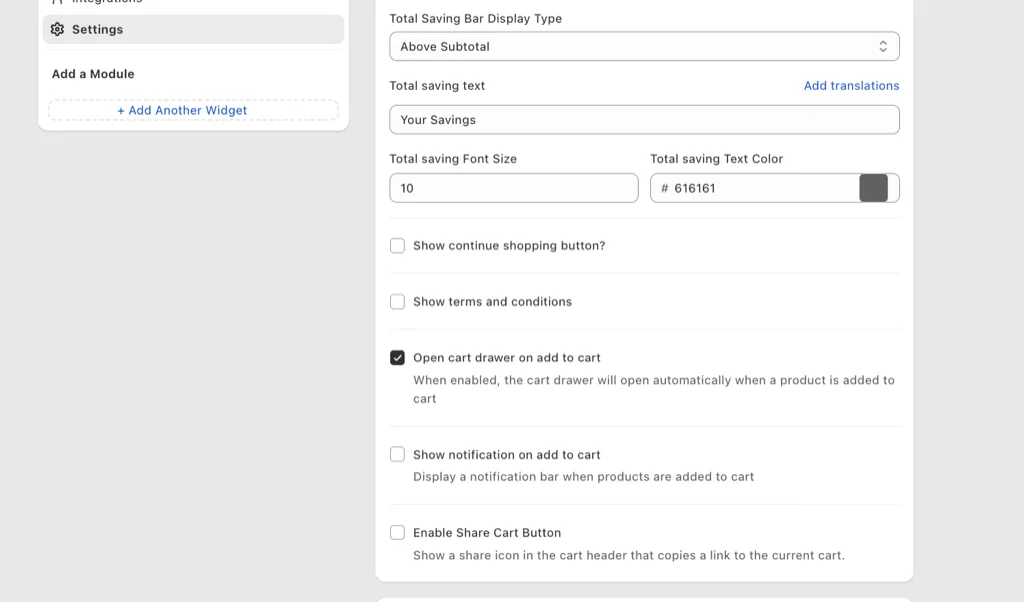Check Show terms and conditions
The image size is (1024, 602).
pos(397,302)
